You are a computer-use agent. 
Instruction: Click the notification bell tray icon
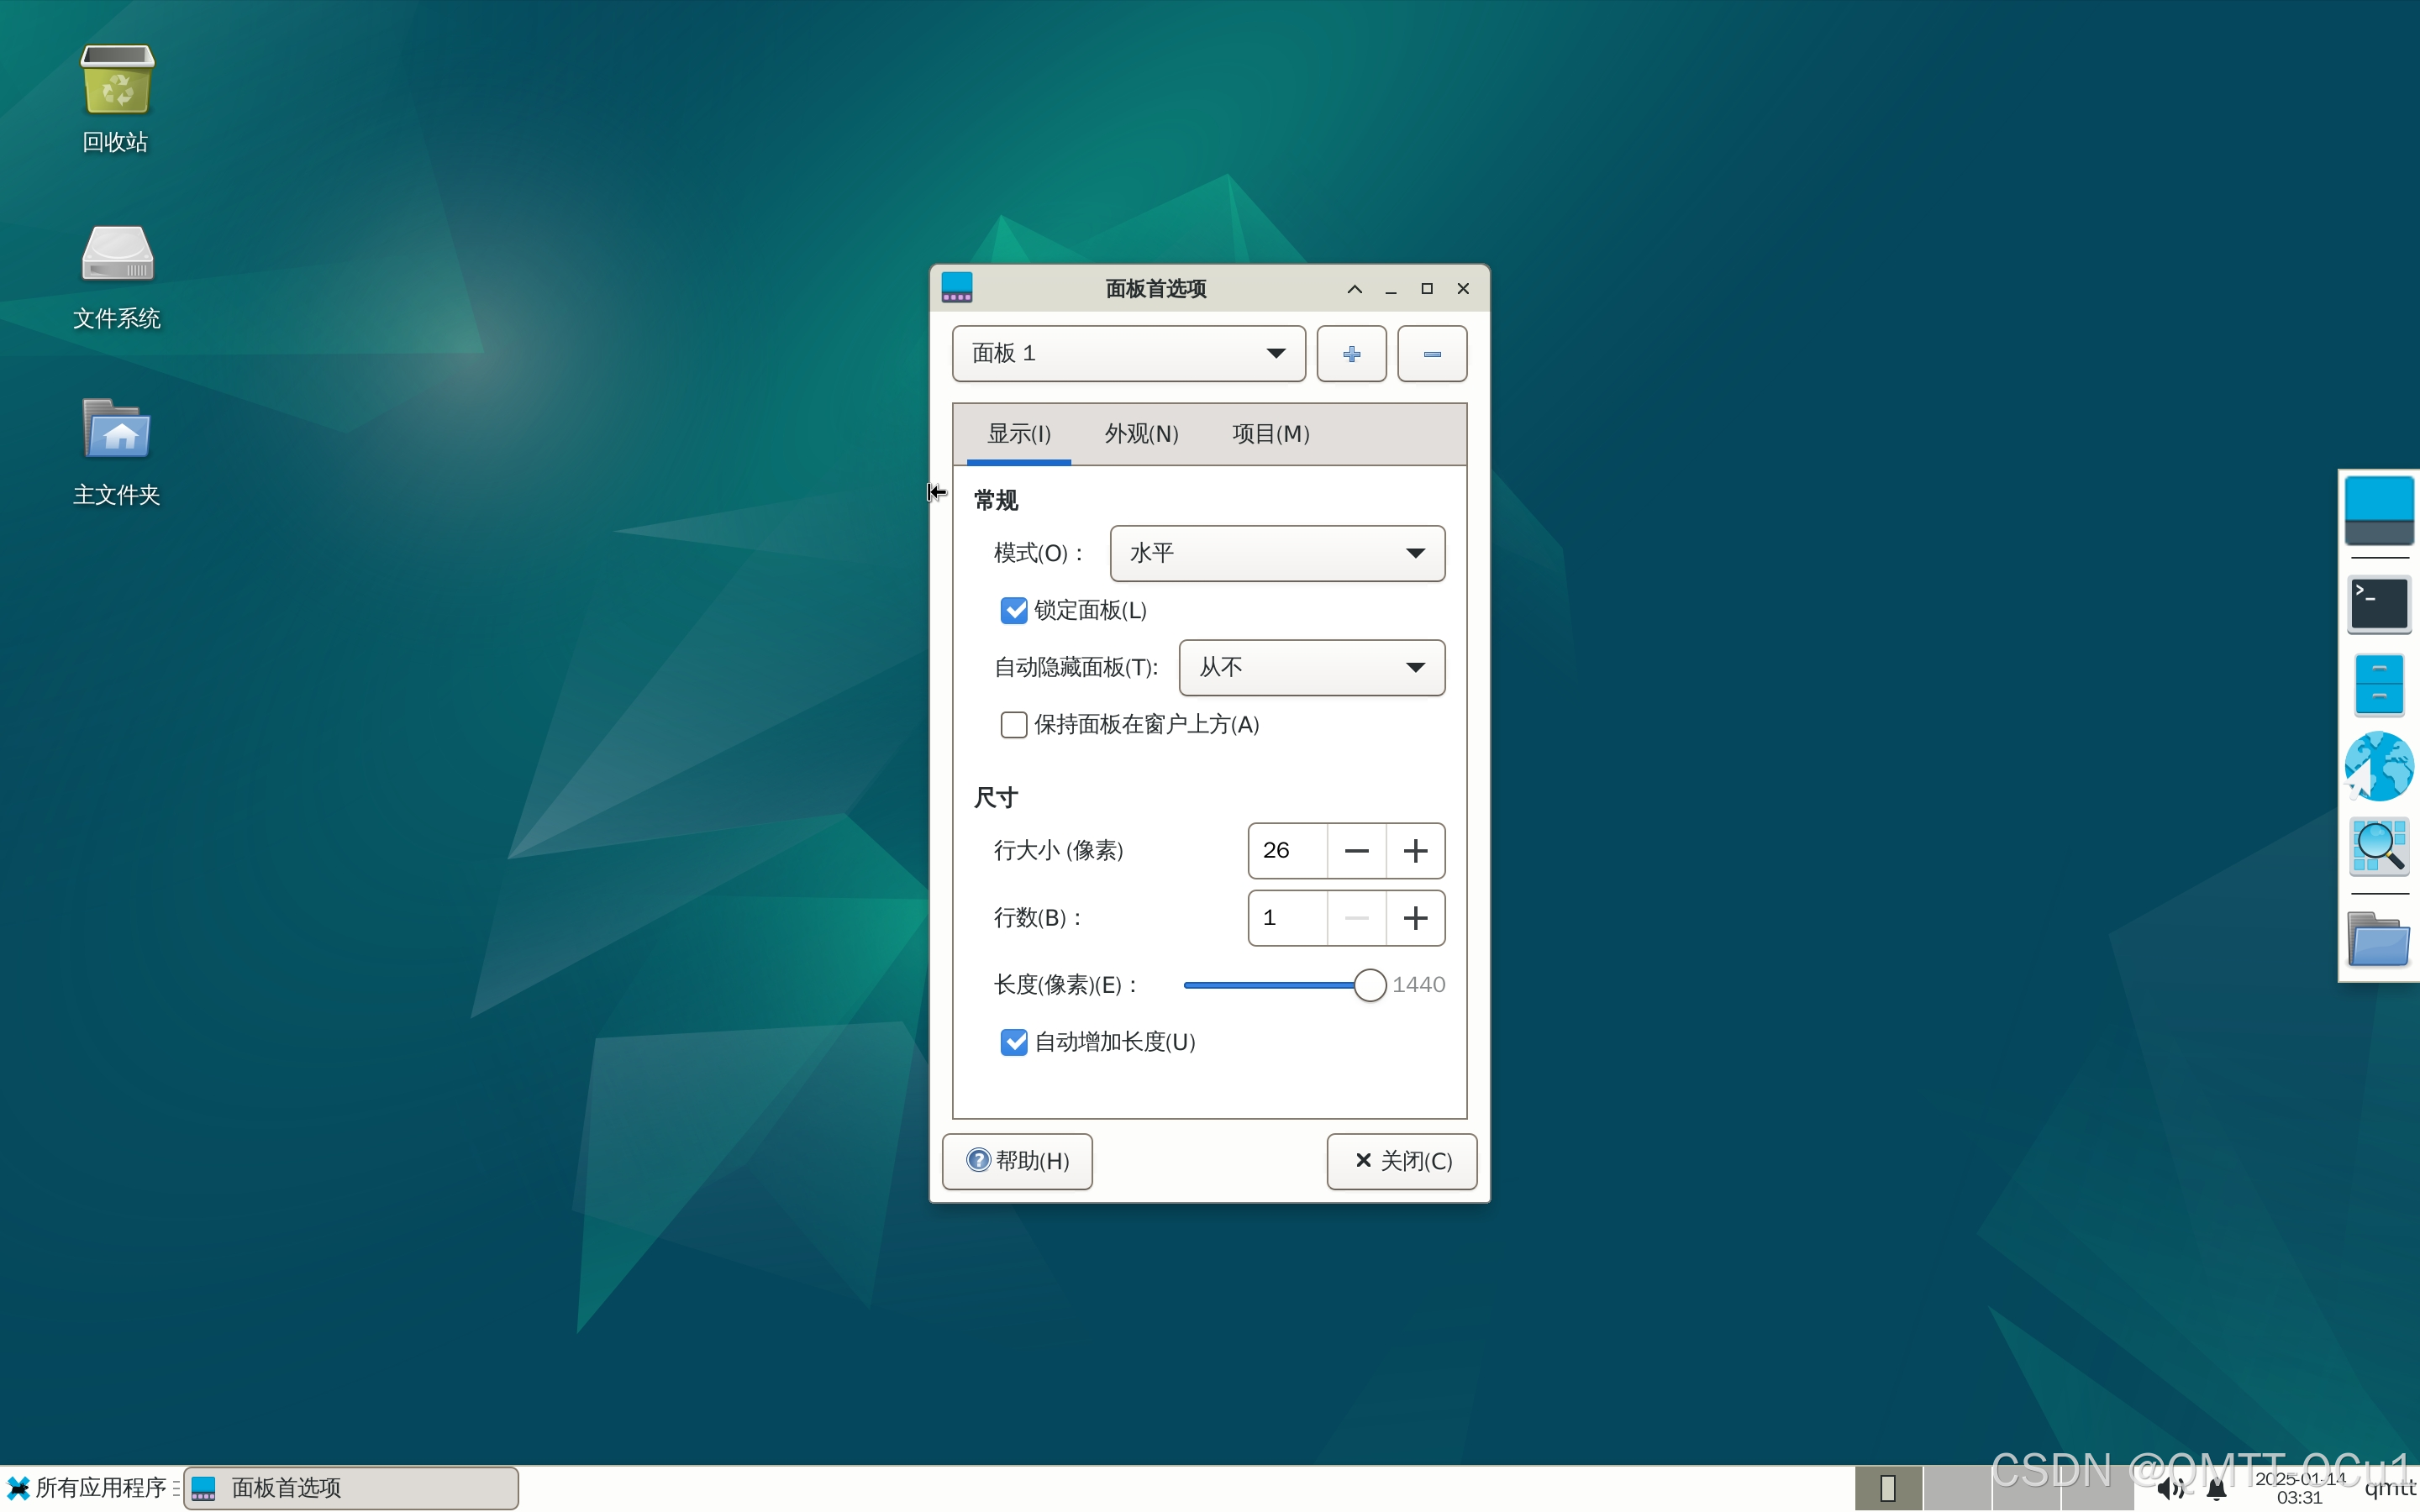(x=2216, y=1490)
